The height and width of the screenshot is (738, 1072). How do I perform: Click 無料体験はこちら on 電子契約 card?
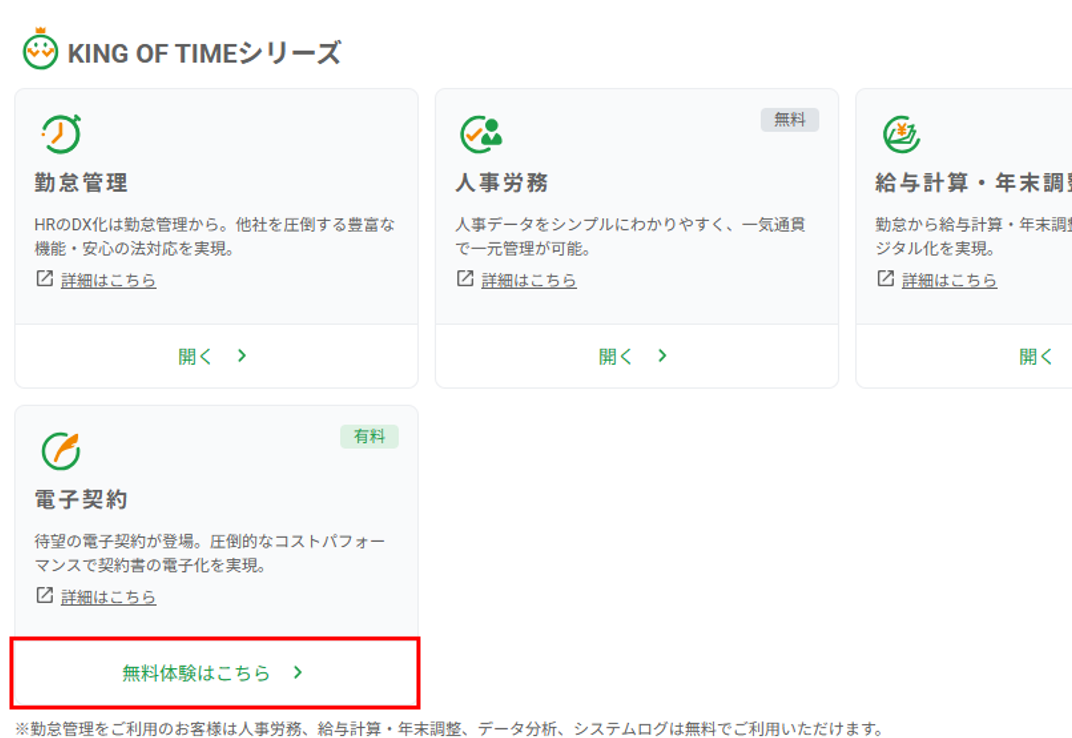215,673
